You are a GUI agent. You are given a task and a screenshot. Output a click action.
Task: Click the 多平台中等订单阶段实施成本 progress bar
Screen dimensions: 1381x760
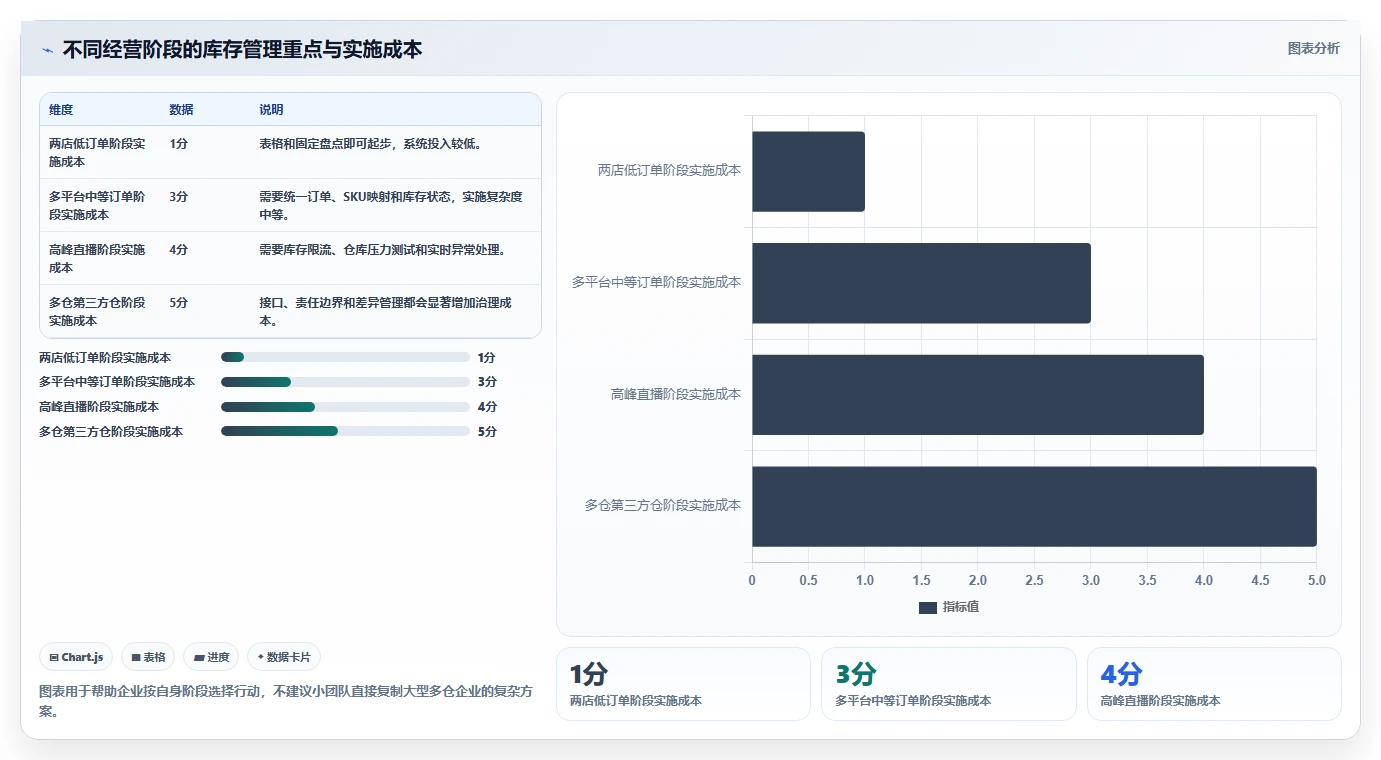[345, 382]
